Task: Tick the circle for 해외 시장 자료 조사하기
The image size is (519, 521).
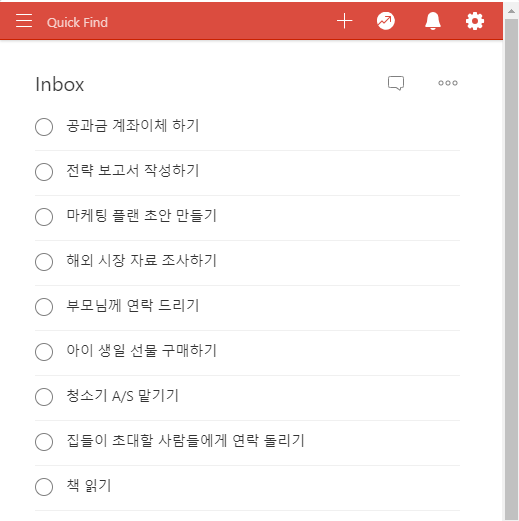Action: coord(44,262)
